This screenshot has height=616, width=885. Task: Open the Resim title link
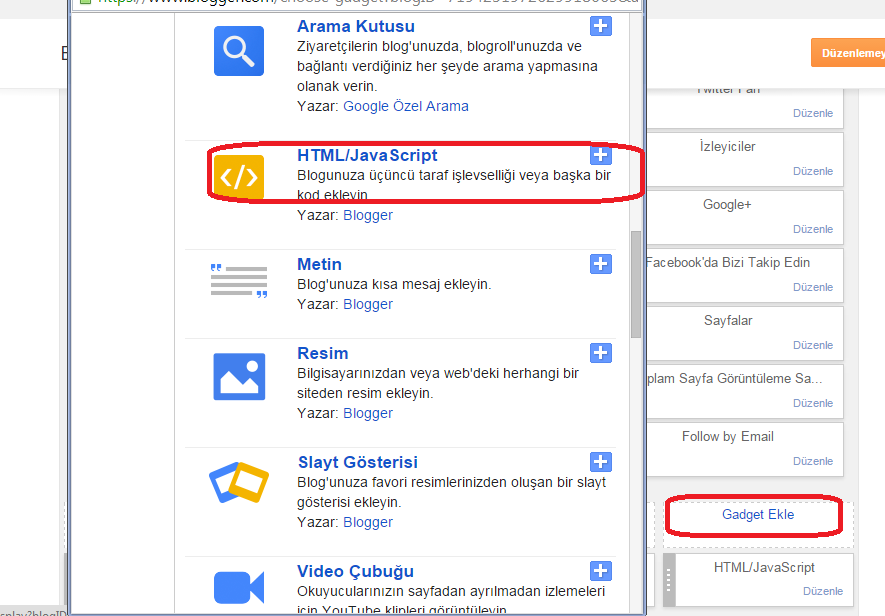pos(322,353)
